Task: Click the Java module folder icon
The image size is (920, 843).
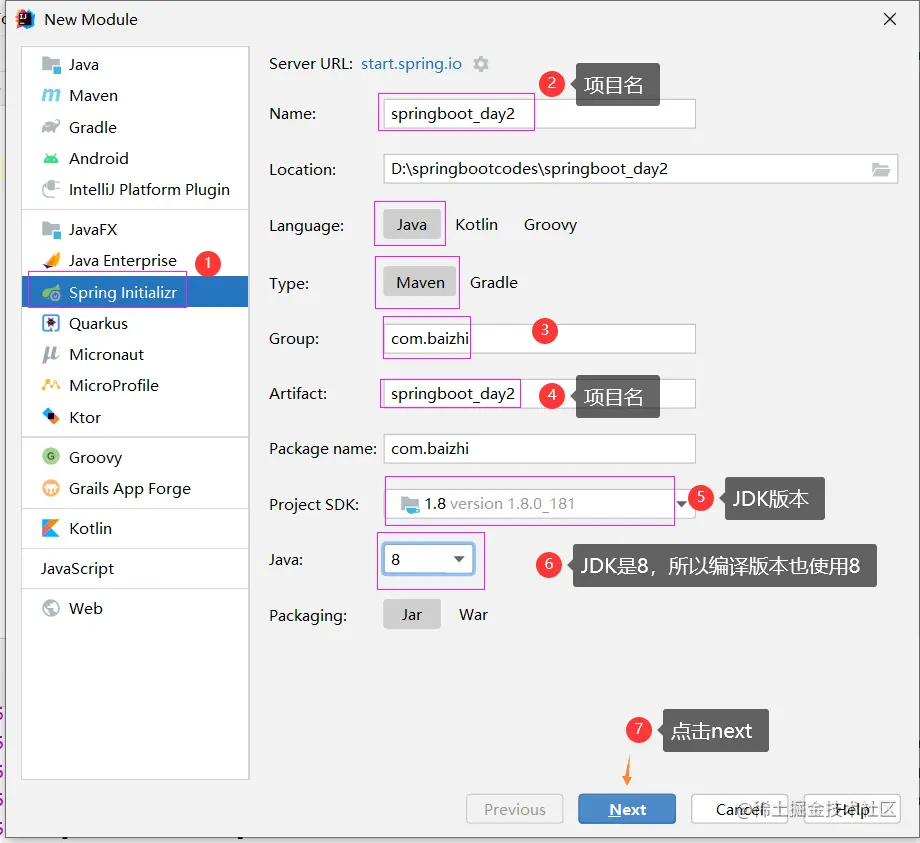Action: 51,65
